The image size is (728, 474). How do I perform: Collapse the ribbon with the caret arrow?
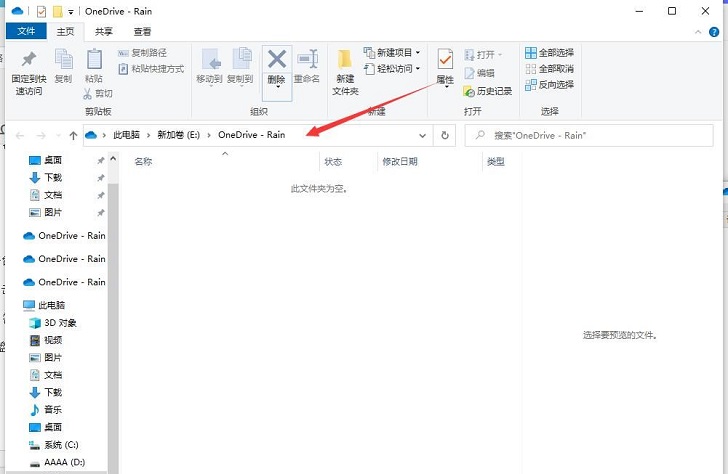(x=698, y=32)
